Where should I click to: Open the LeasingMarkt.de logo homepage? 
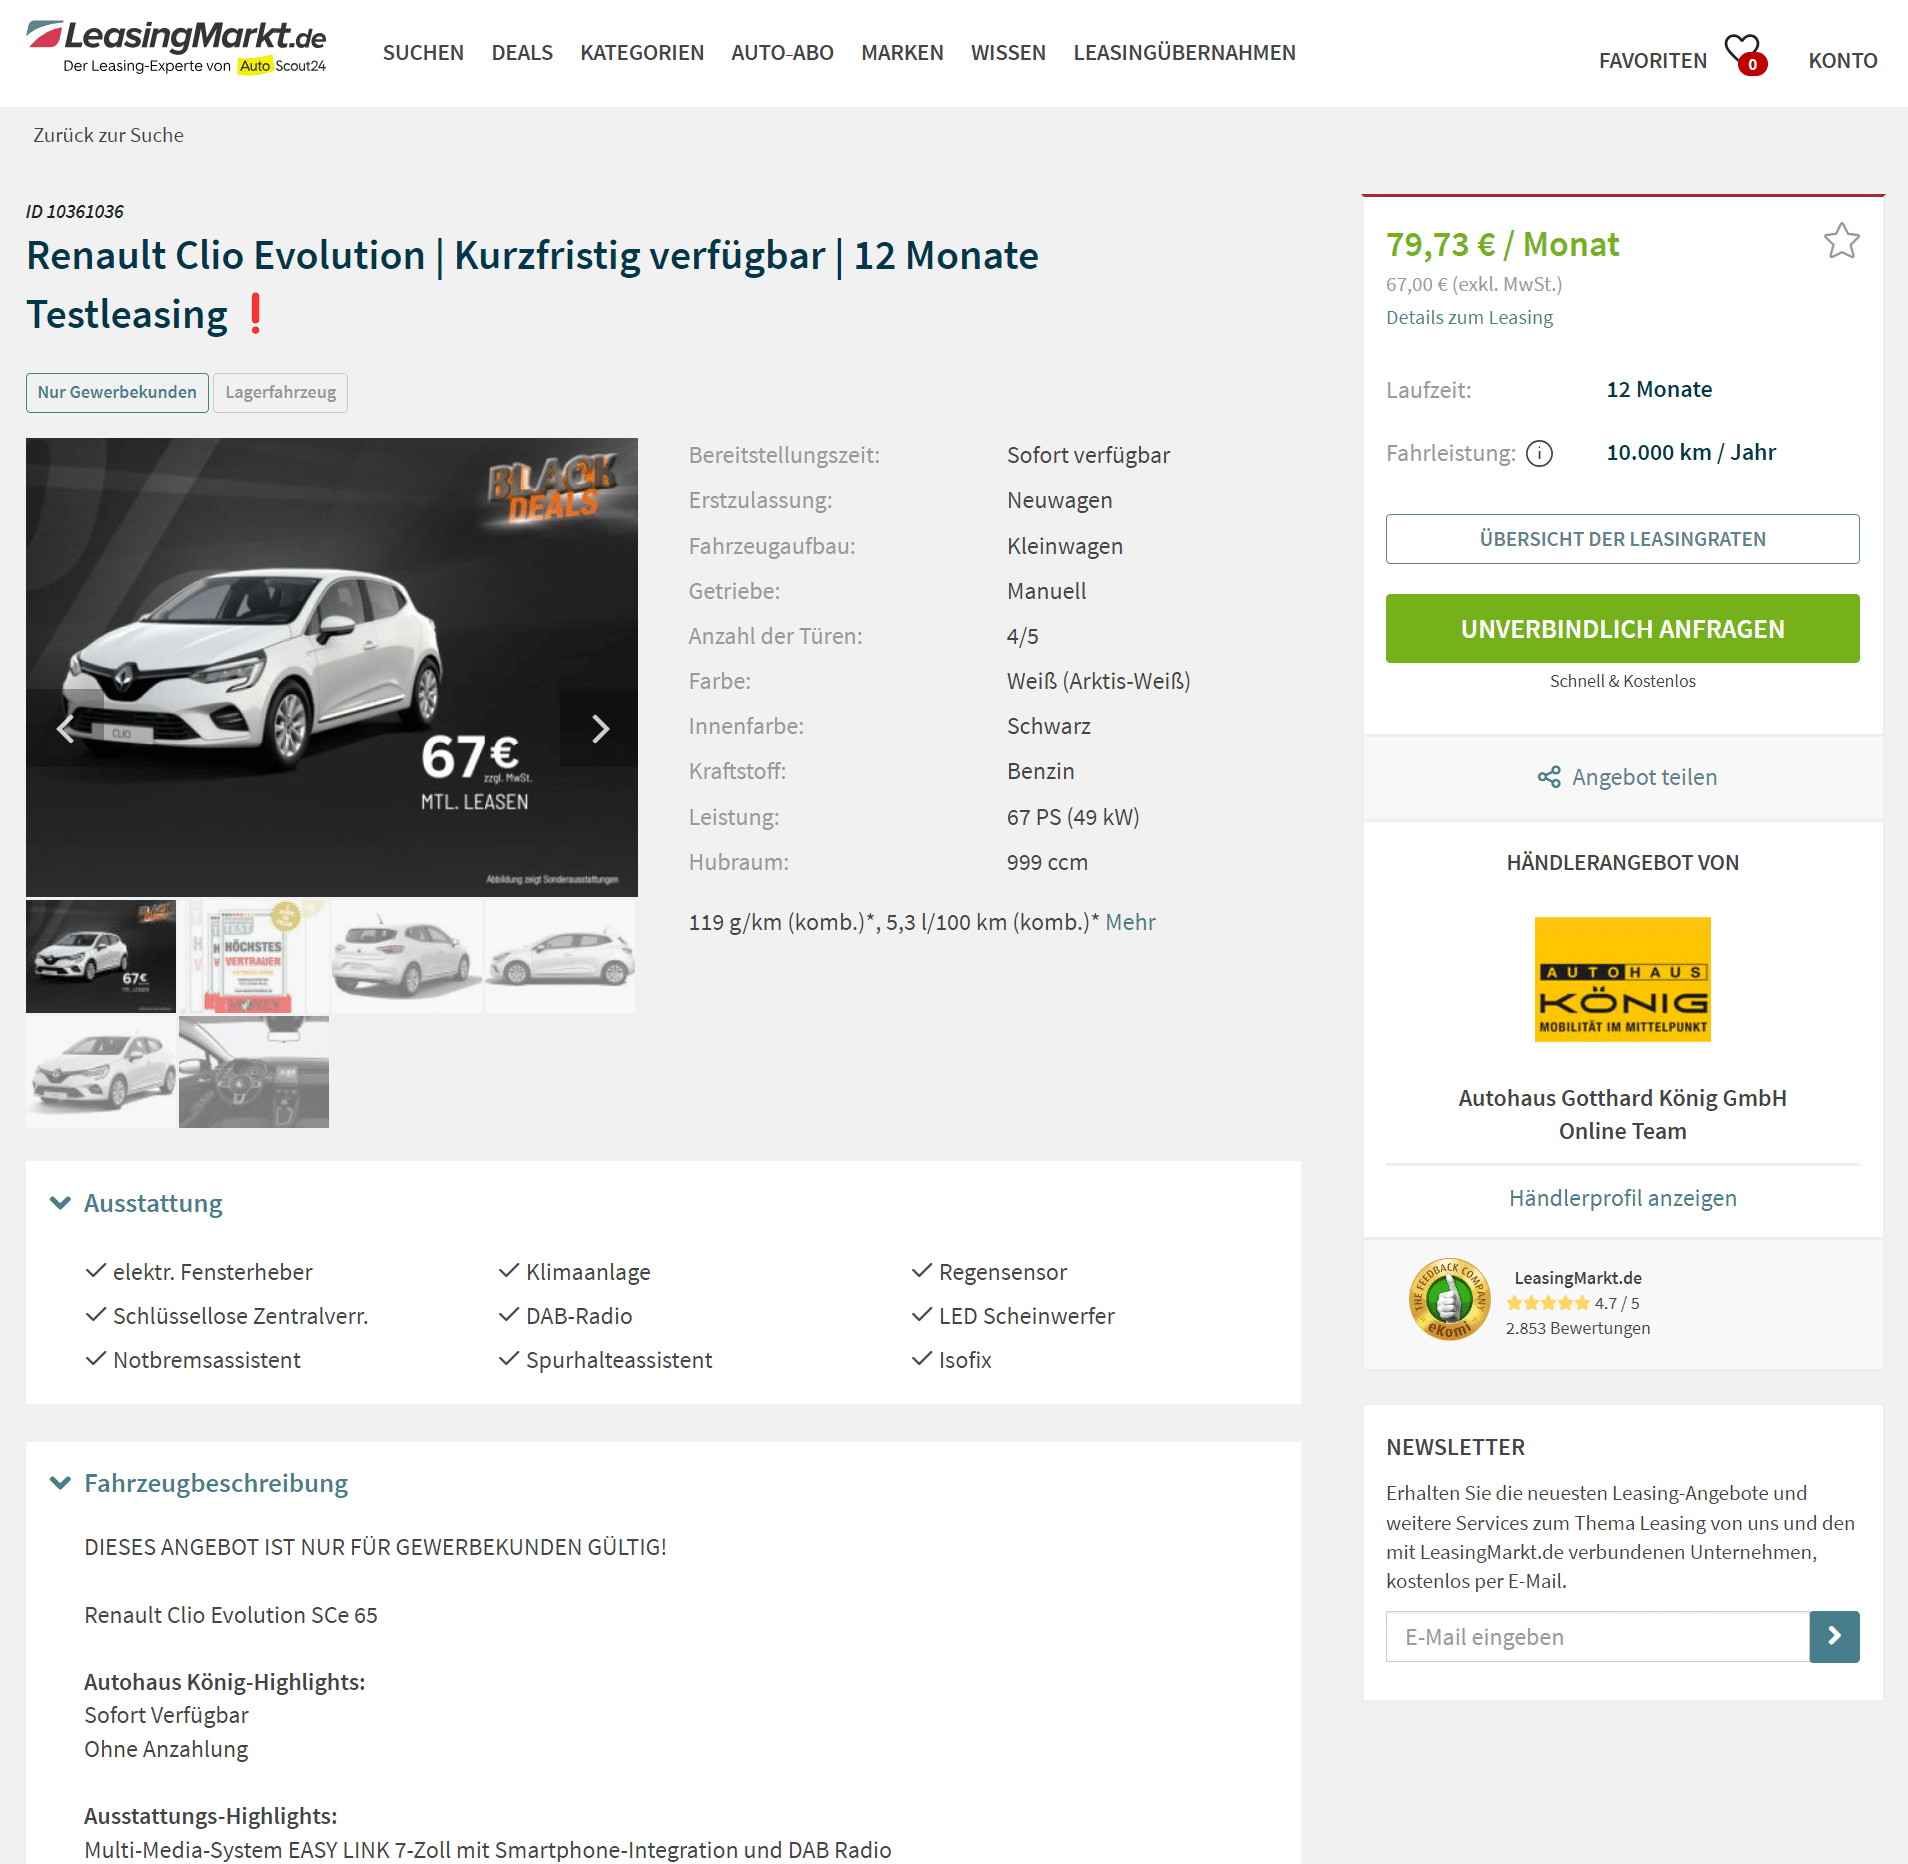click(x=176, y=47)
